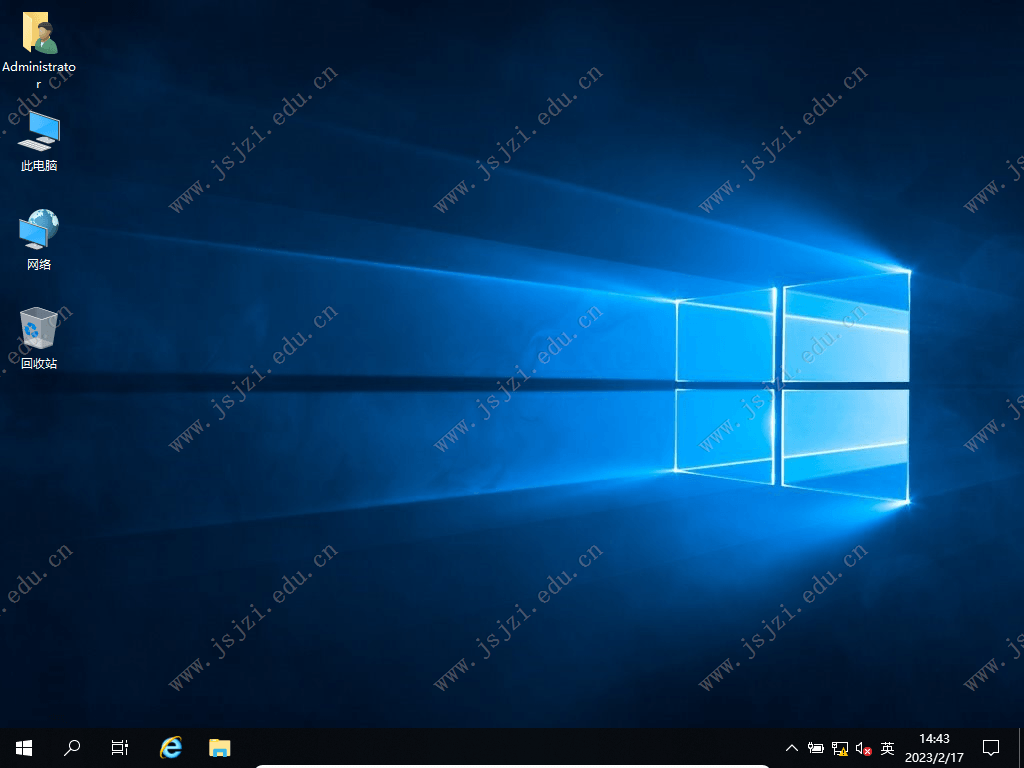Switch input language indicator 英
Viewport: 1024px width, 768px height.
click(x=887, y=748)
